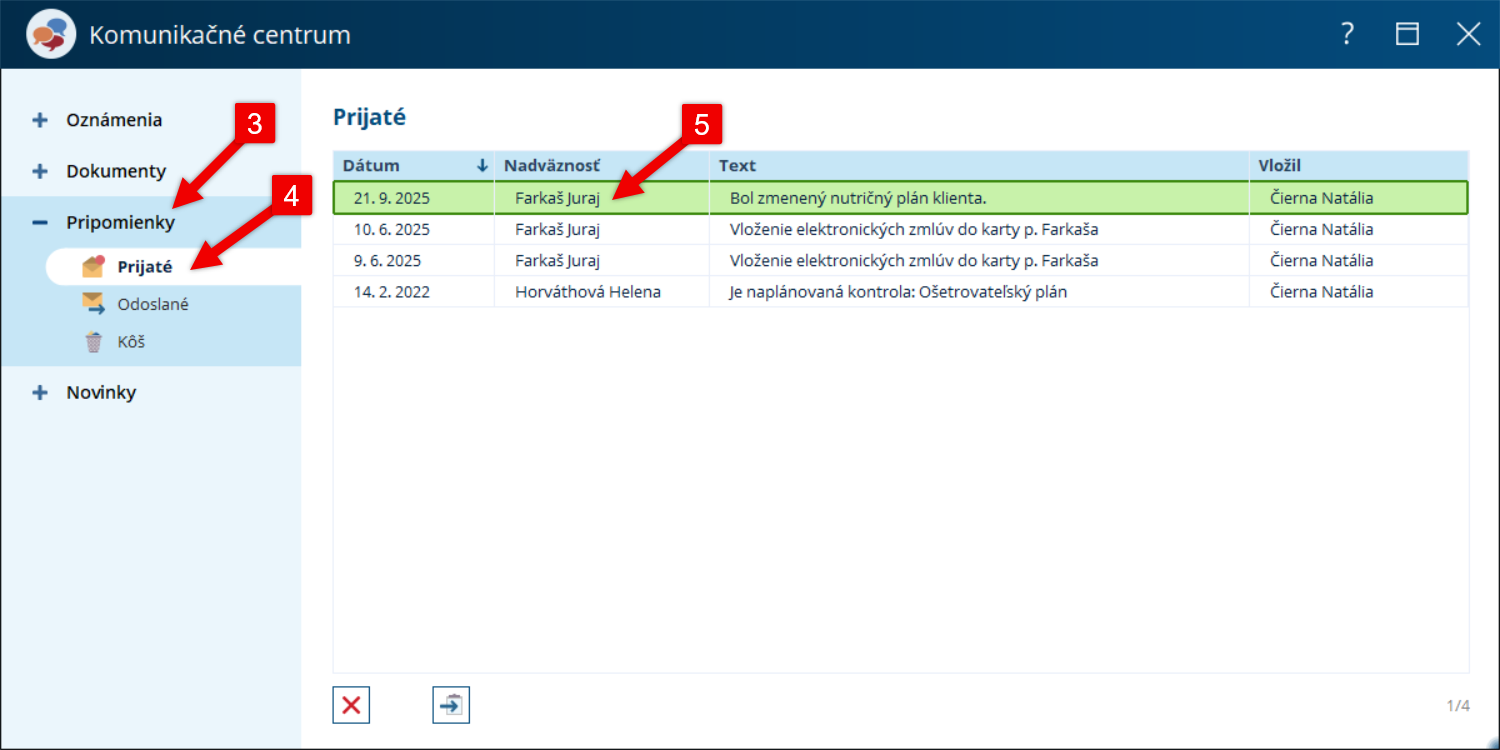
Task: Click Čierna Natália in the 14. 2. 2022 row
Action: click(1321, 292)
